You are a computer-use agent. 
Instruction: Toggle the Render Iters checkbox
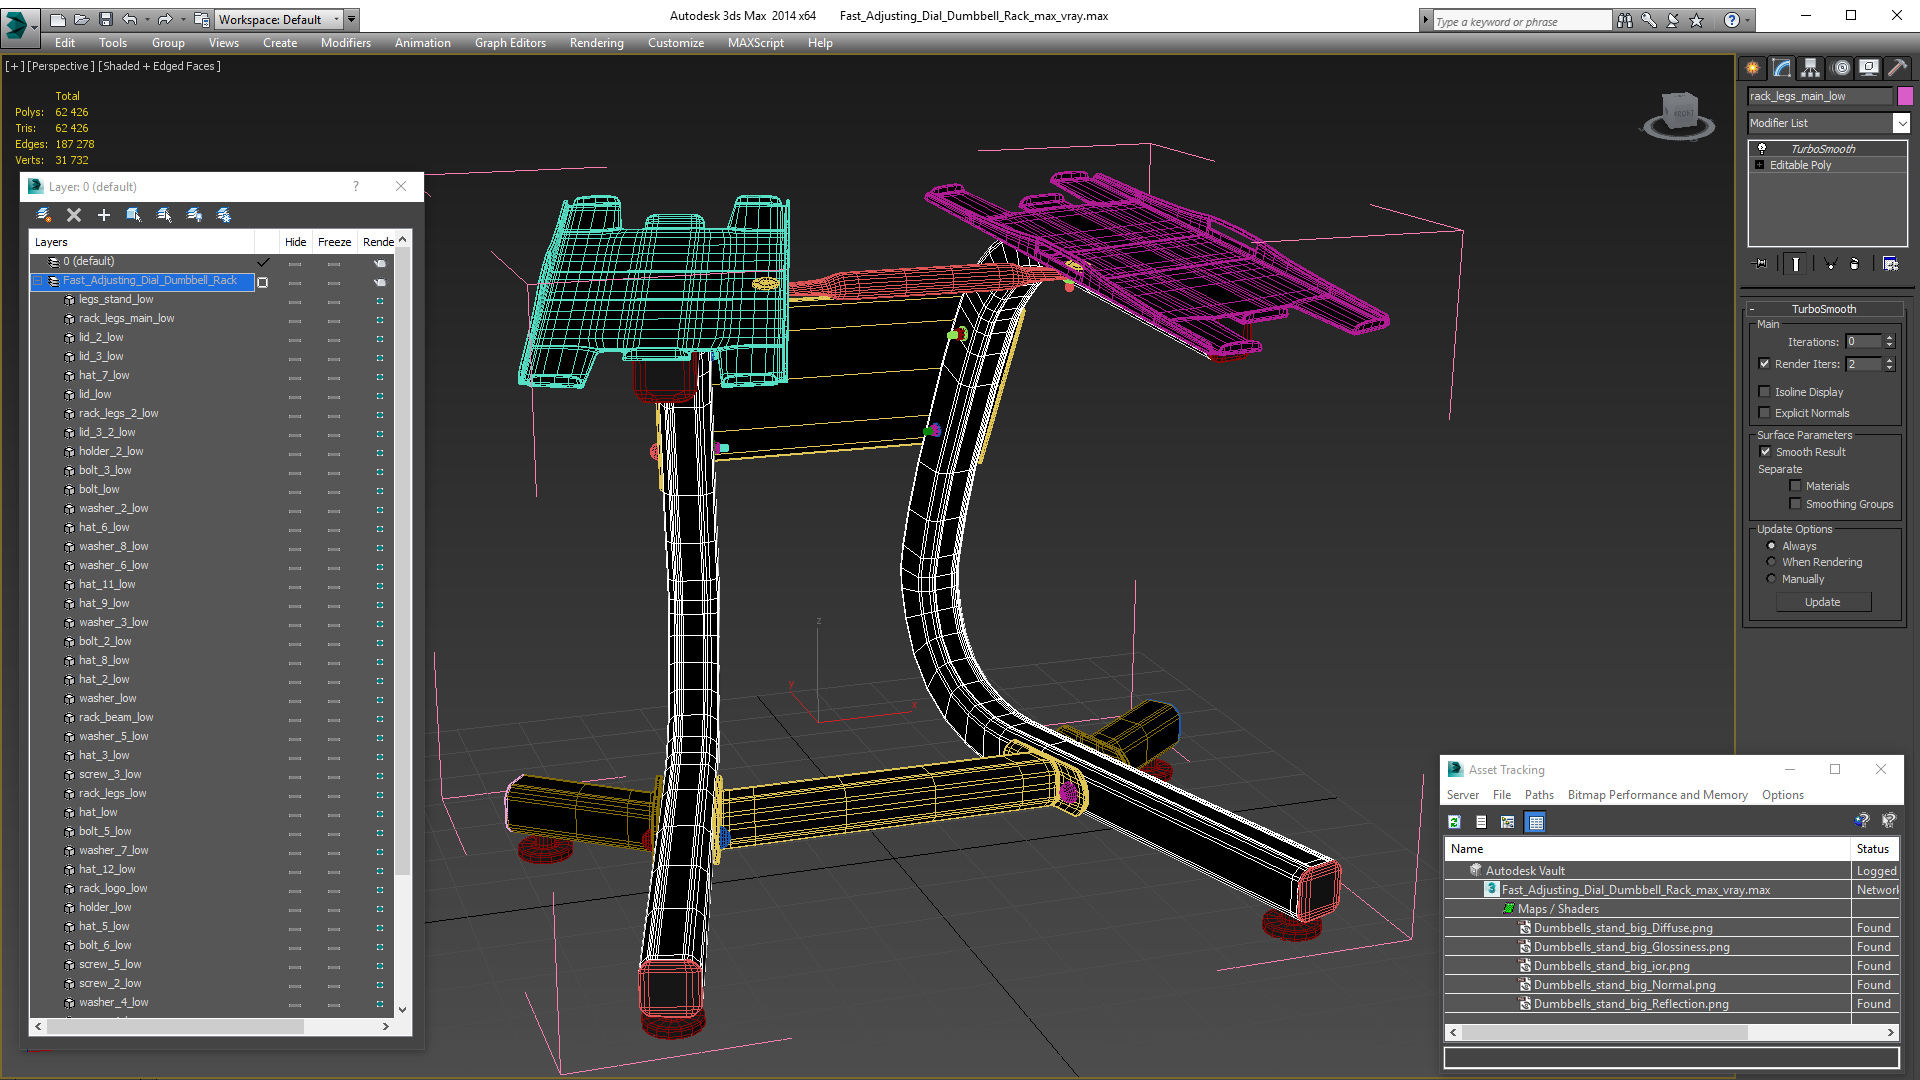click(x=1765, y=364)
